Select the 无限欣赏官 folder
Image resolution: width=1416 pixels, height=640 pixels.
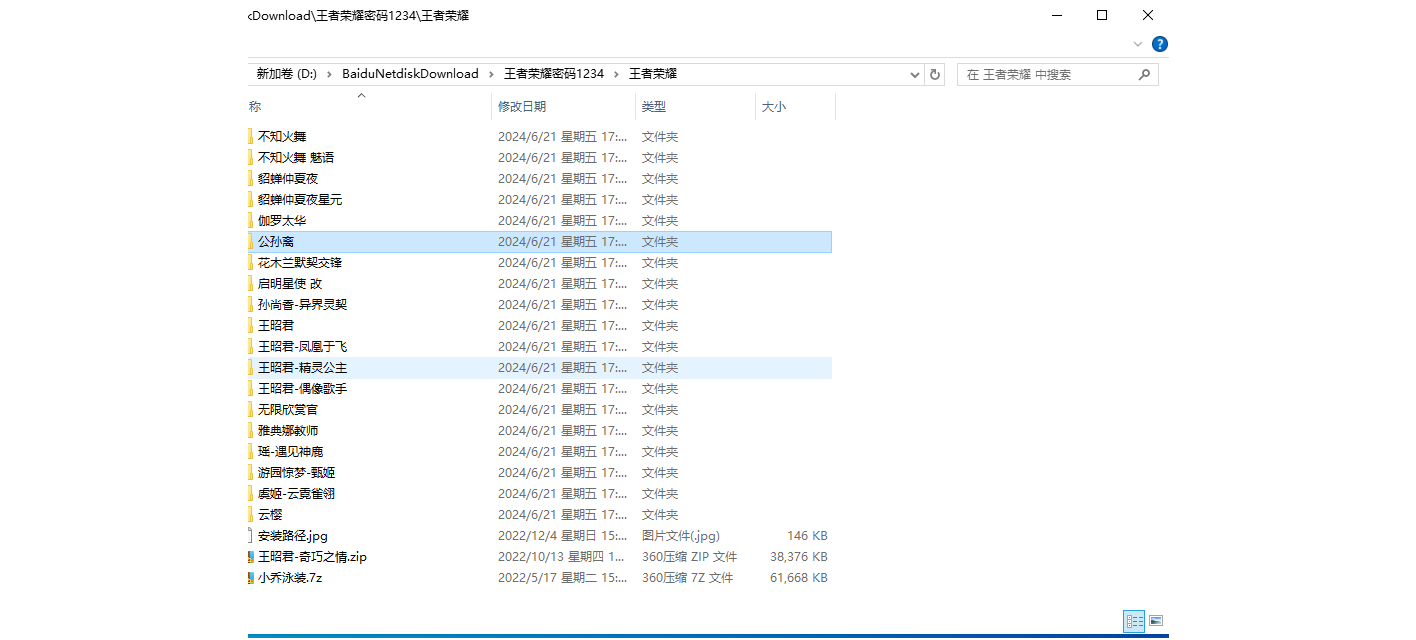[288, 409]
